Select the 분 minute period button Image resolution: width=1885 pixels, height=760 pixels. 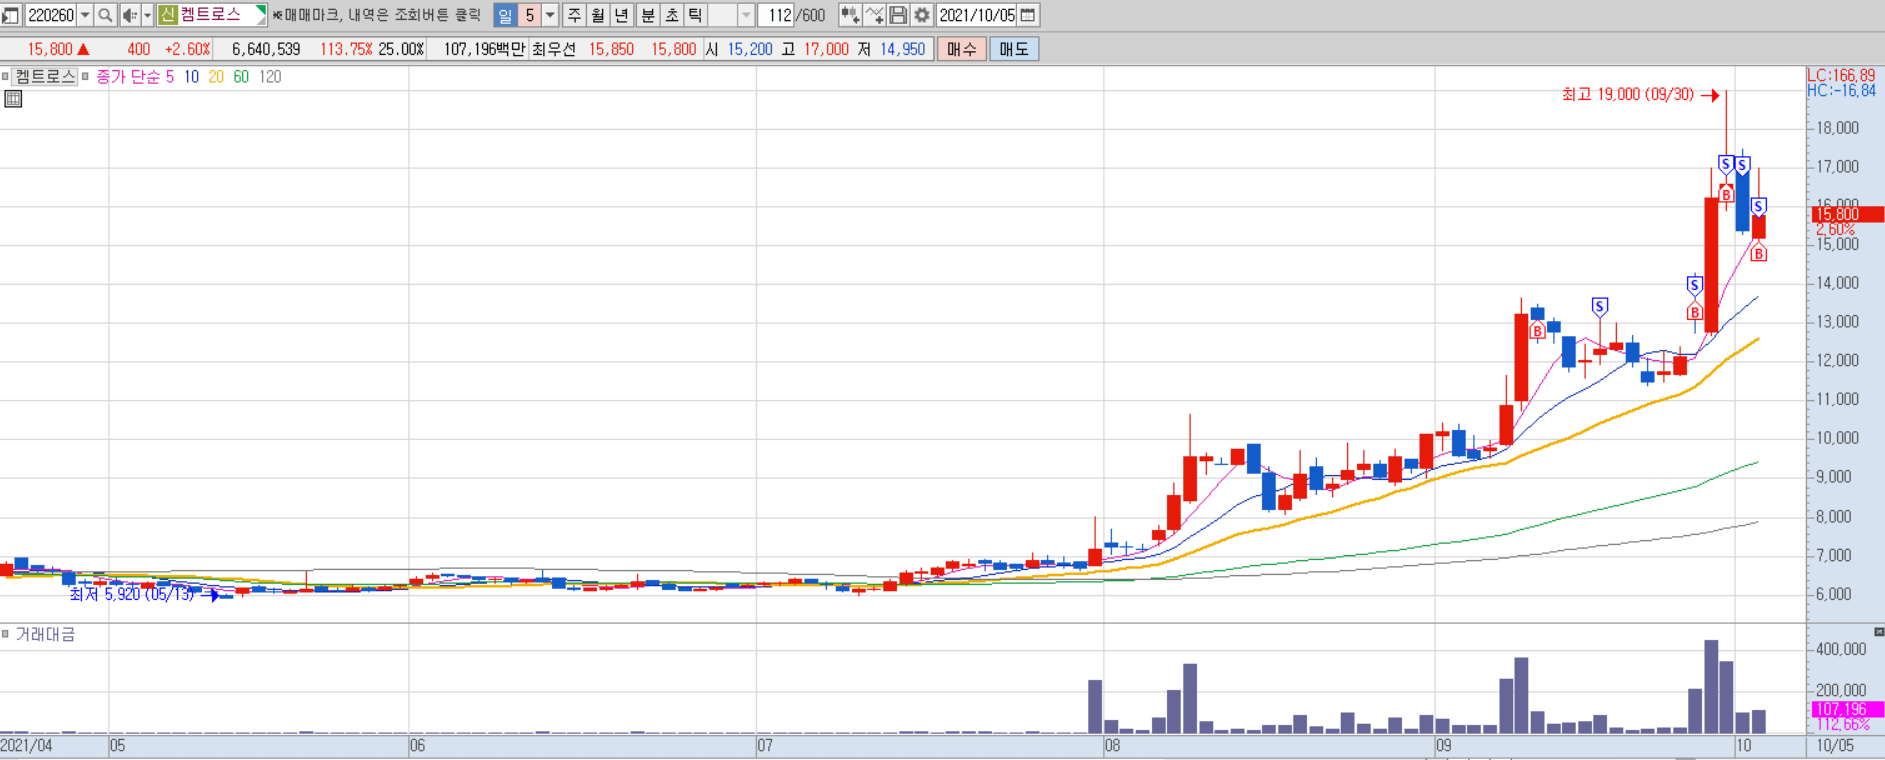647,15
